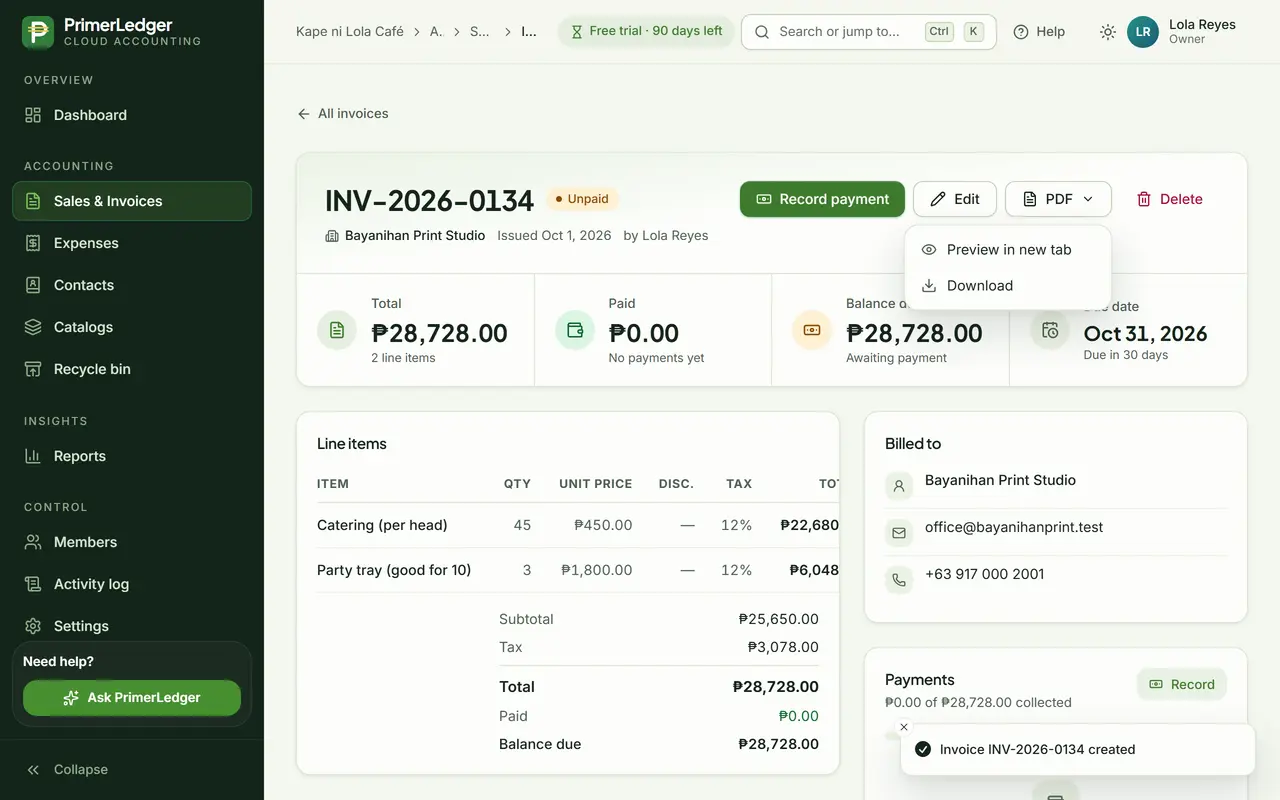Click the LR user avatar
Viewport: 1280px width, 800px height.
pyautogui.click(x=1143, y=32)
